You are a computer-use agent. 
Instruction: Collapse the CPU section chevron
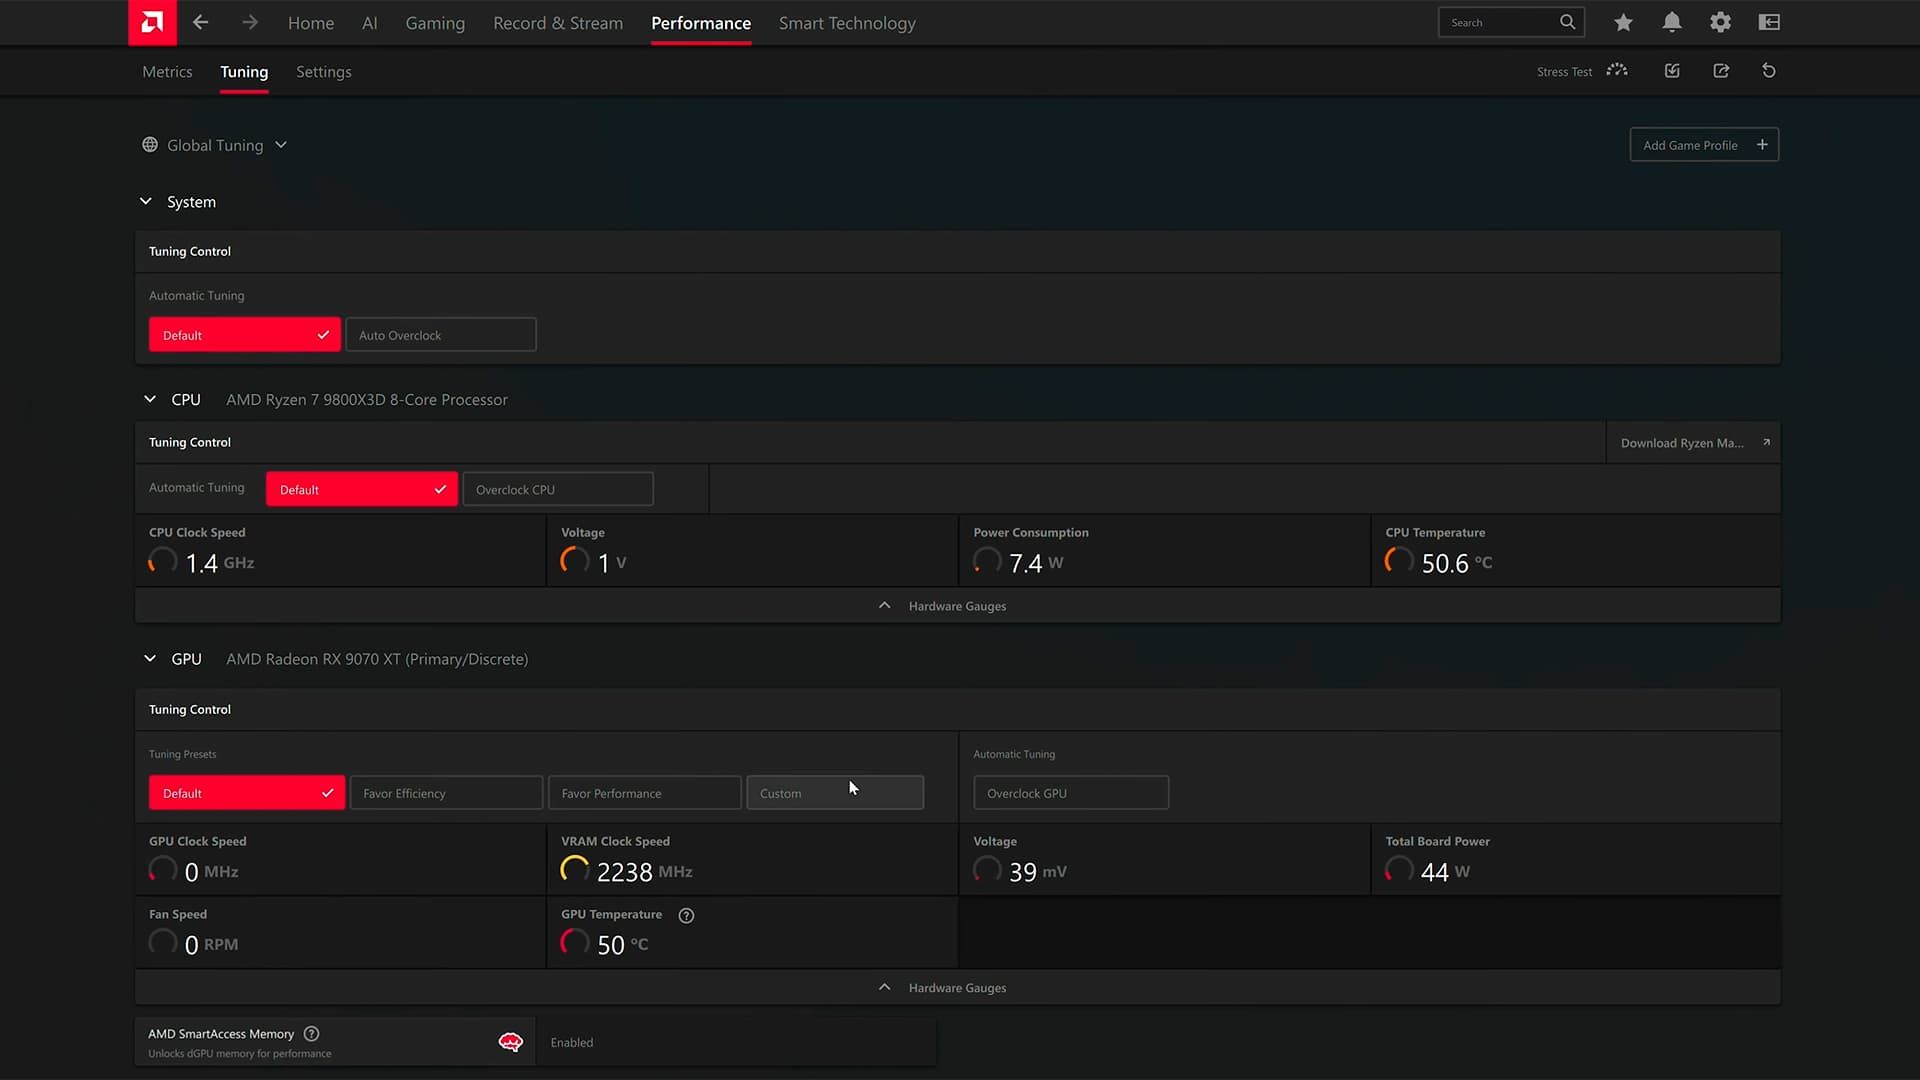point(150,399)
